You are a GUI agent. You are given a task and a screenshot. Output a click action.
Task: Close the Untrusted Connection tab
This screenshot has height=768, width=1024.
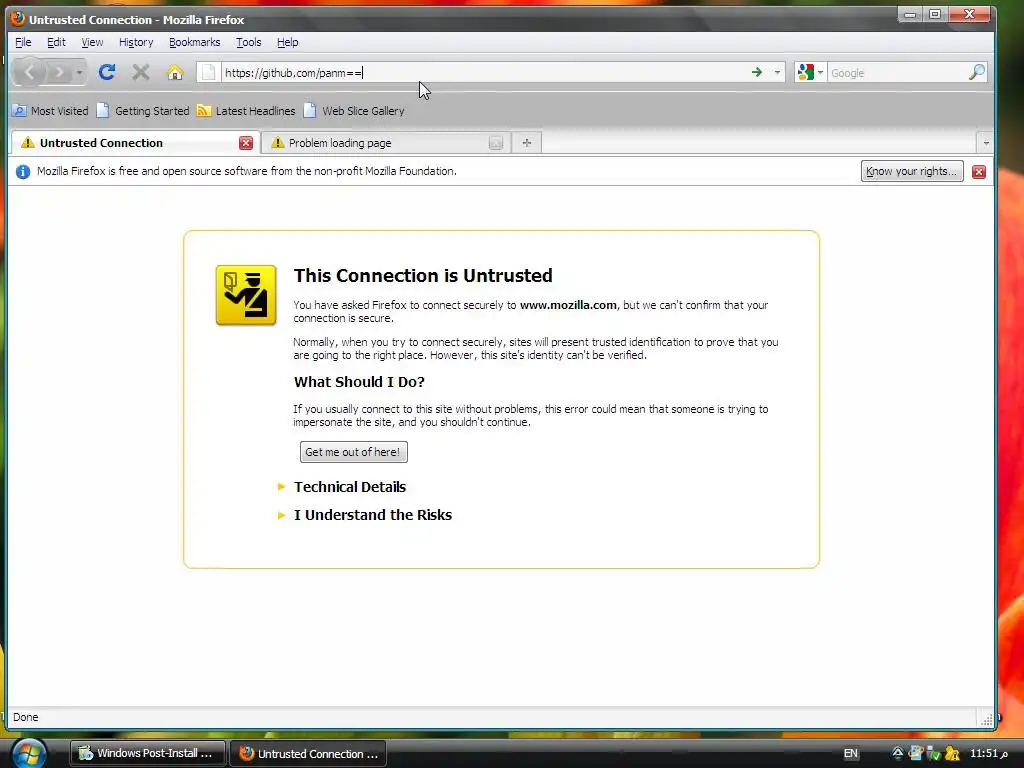click(246, 143)
